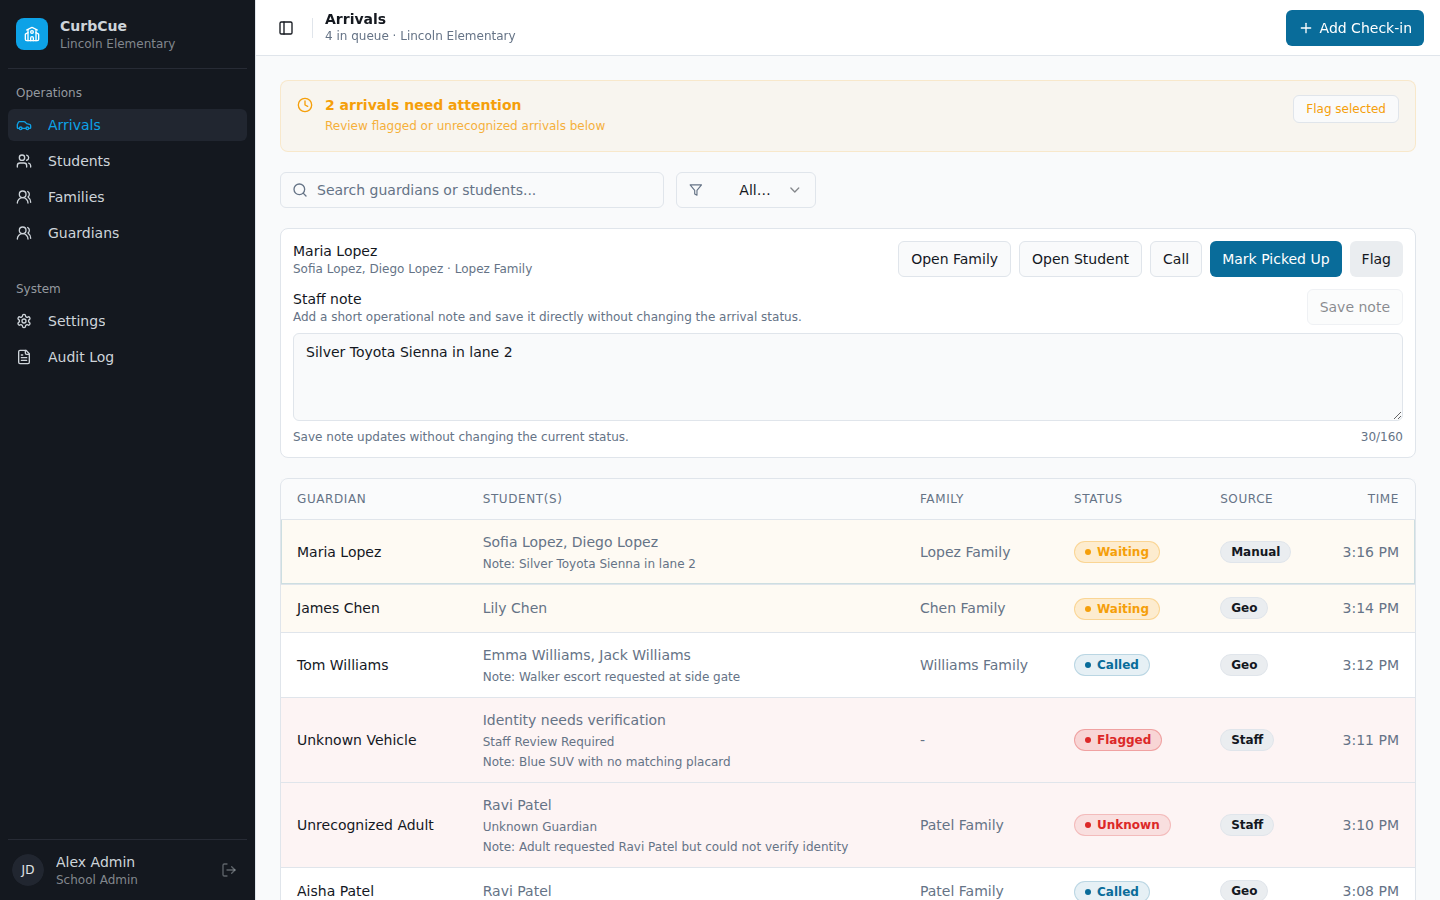Click the Guardian column header

[331, 499]
